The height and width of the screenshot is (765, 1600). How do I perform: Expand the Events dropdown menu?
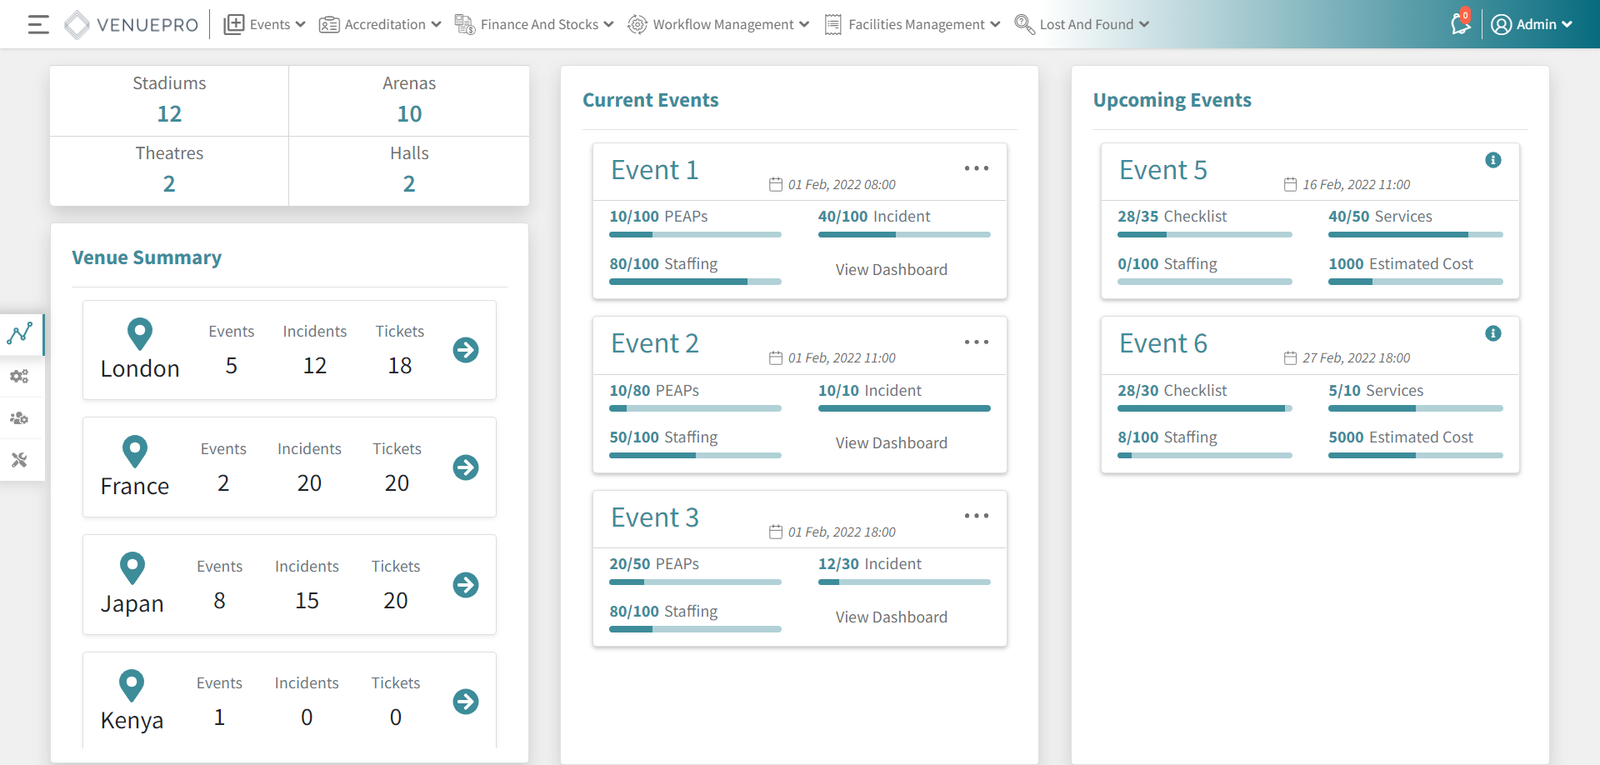[265, 25]
